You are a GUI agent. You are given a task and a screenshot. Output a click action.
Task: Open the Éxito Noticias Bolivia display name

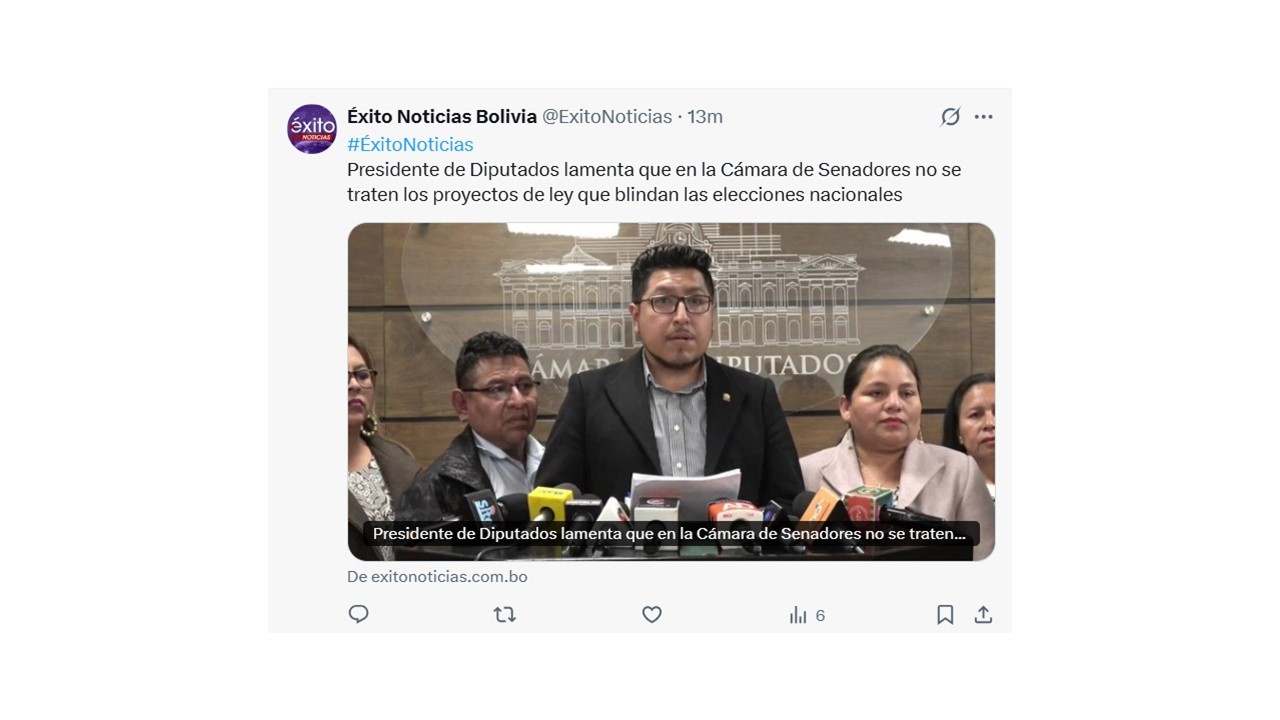coord(442,117)
